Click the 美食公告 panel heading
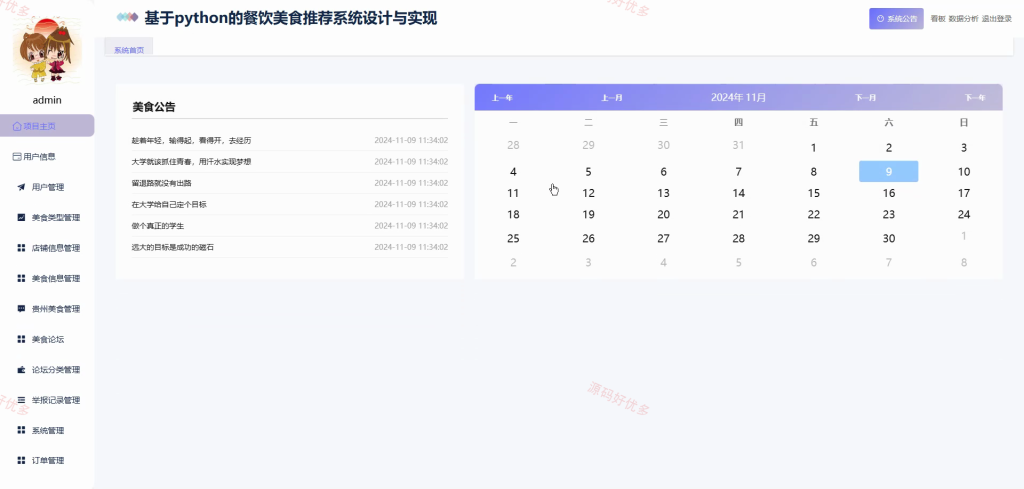 [153, 107]
